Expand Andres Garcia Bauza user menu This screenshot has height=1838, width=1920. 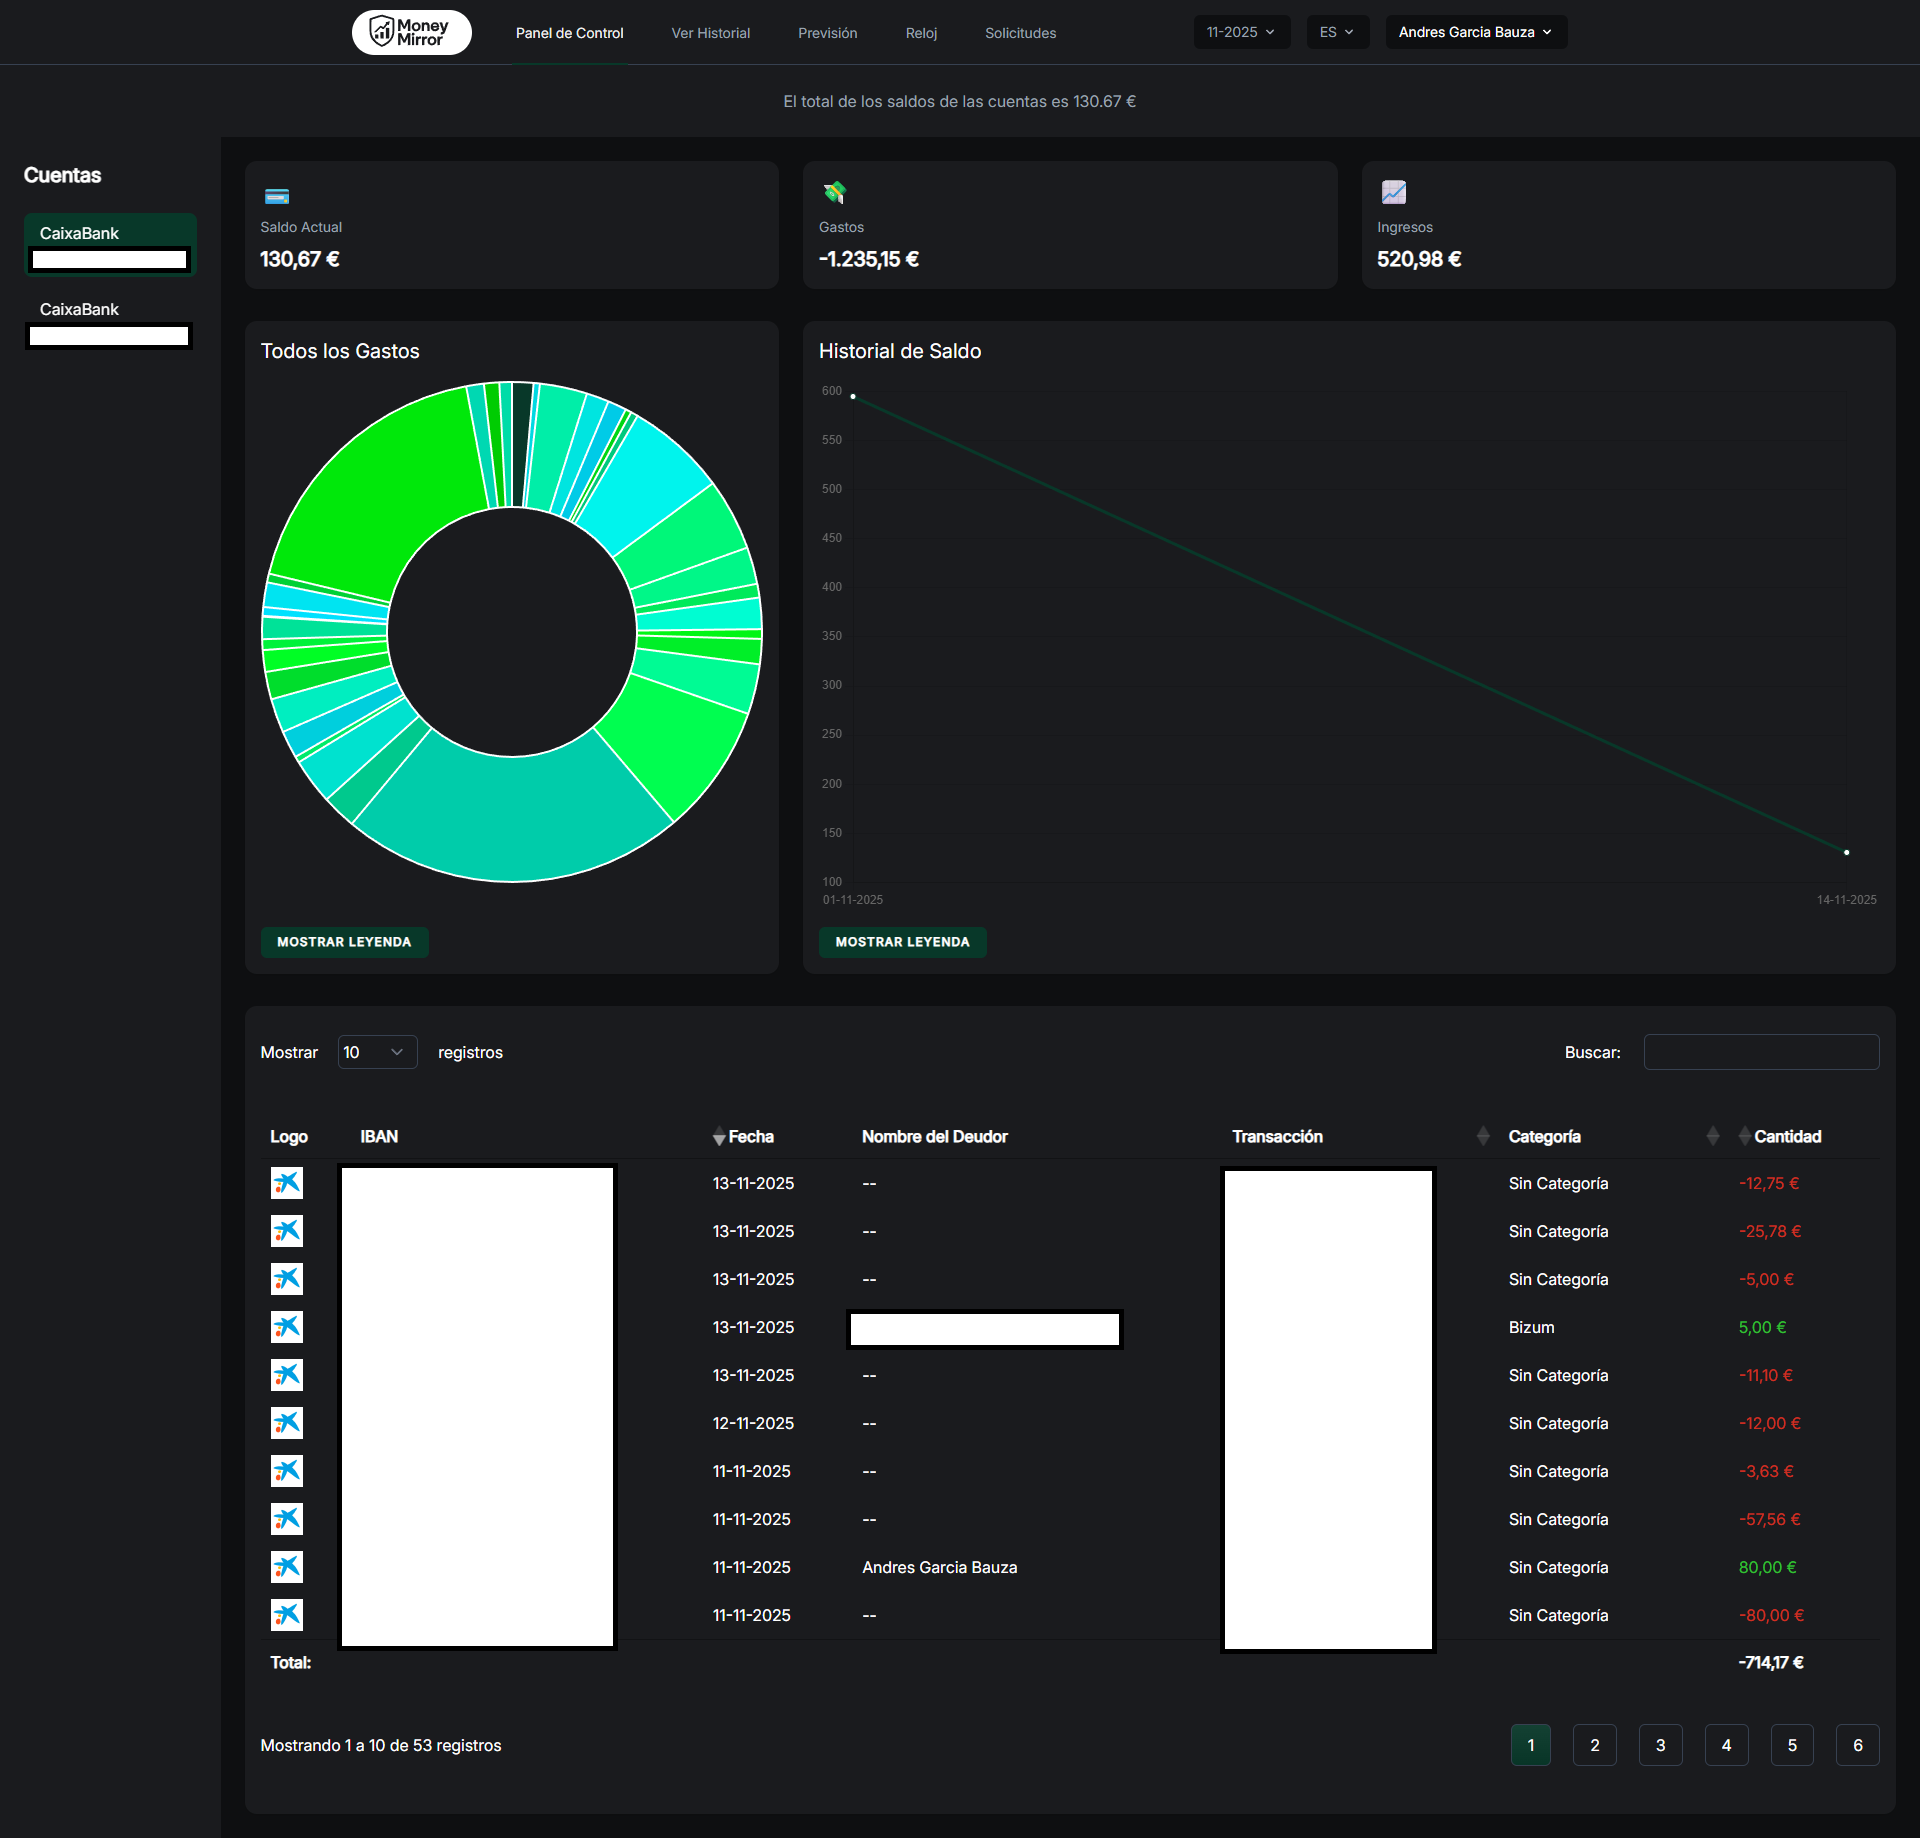coord(1475,32)
